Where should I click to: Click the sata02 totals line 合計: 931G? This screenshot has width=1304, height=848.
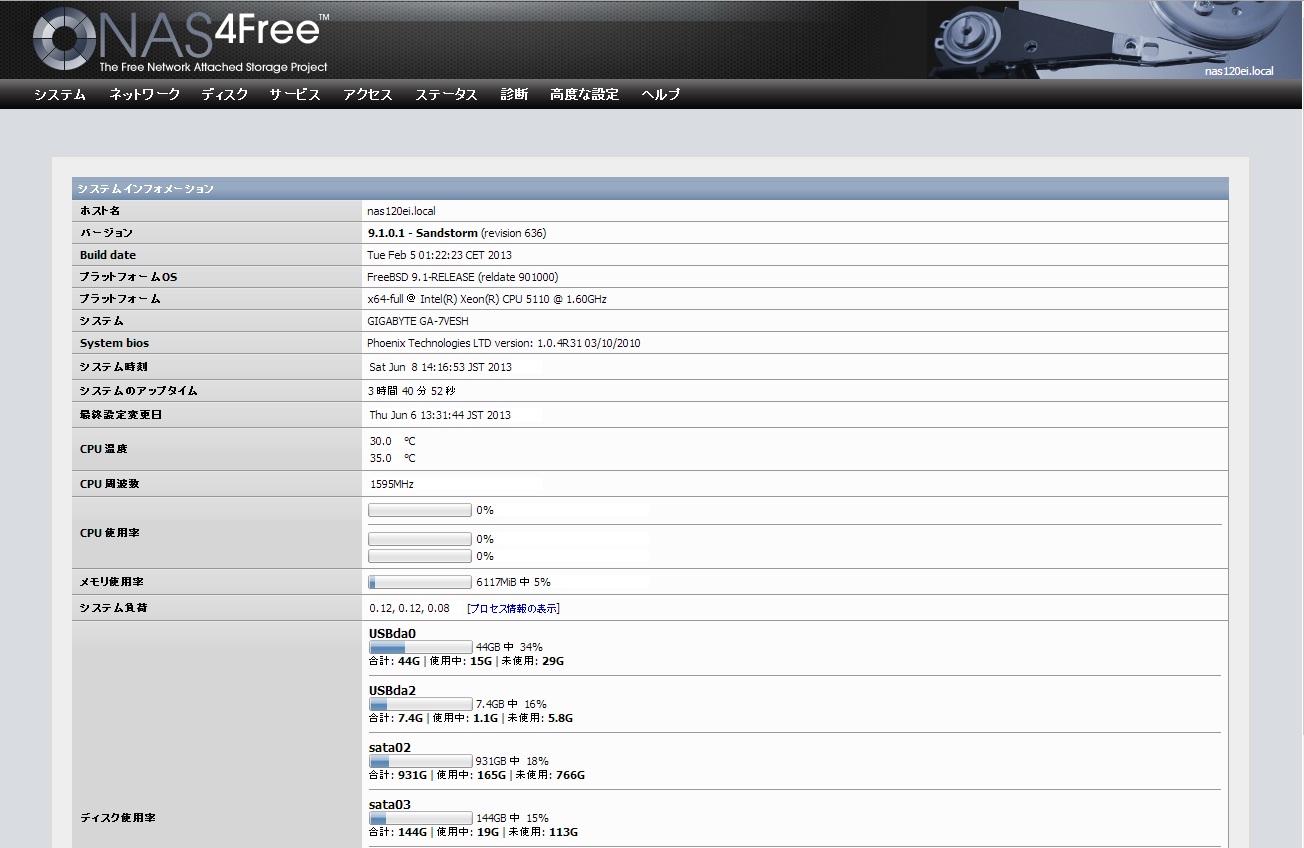tap(477, 775)
